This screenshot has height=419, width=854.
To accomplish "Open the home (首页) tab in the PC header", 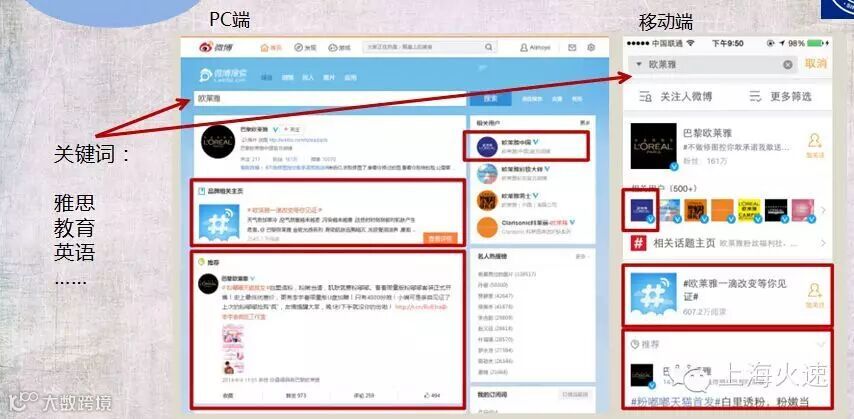I will [x=271, y=47].
